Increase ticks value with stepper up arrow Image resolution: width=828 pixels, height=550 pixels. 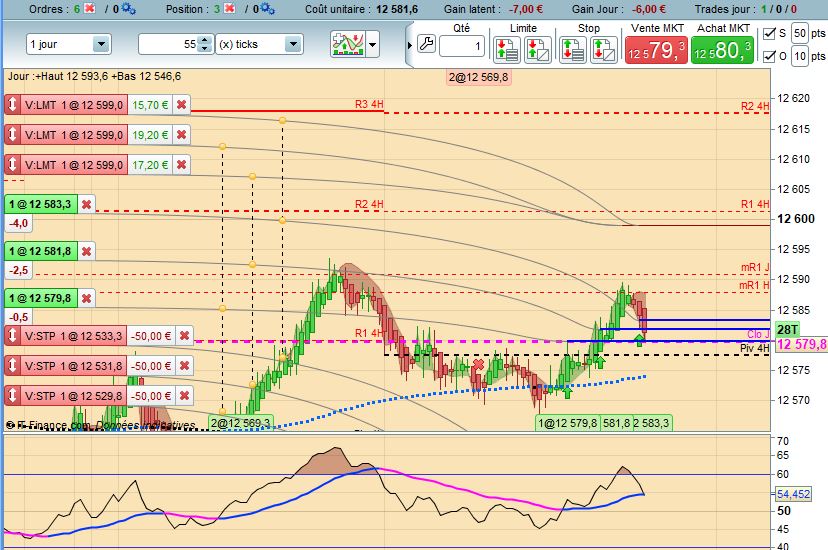[205, 40]
